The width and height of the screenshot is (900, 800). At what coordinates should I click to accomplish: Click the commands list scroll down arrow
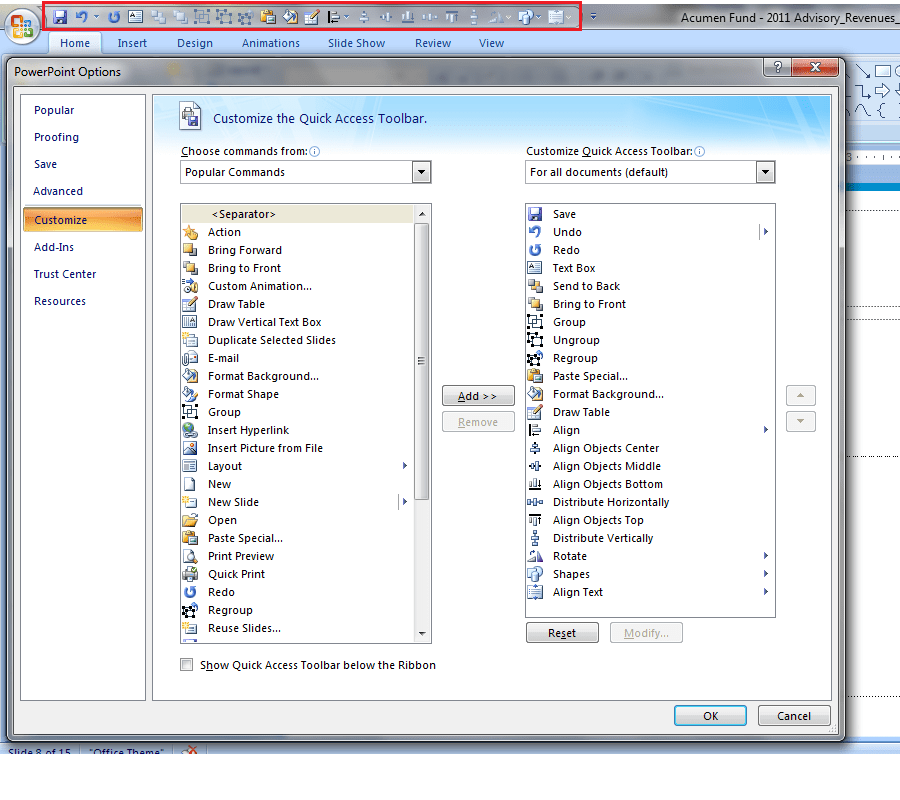coord(422,634)
